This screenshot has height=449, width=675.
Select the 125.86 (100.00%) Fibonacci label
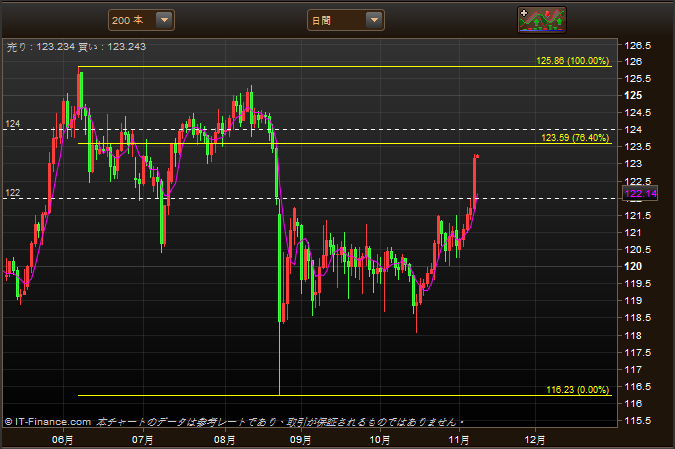[x=573, y=61]
